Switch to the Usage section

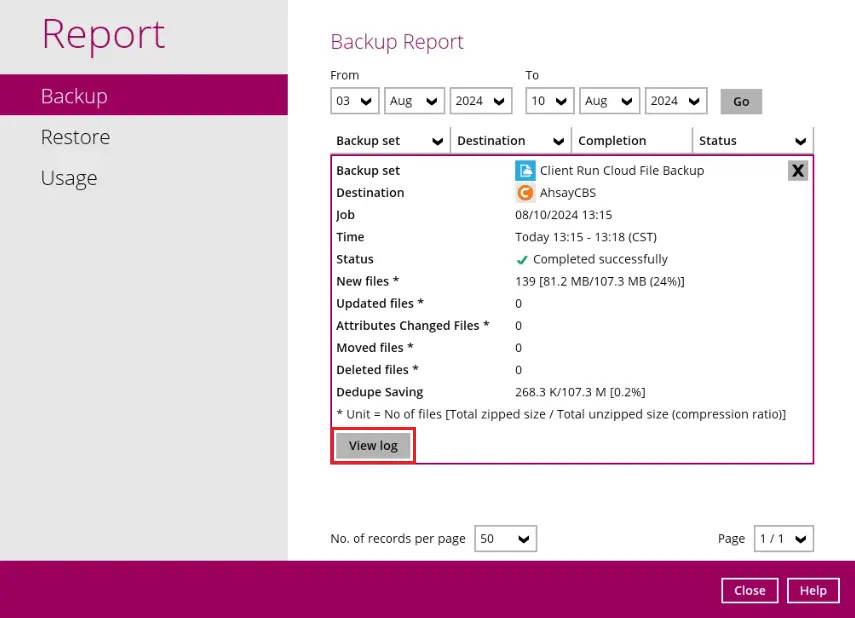pyautogui.click(x=68, y=178)
